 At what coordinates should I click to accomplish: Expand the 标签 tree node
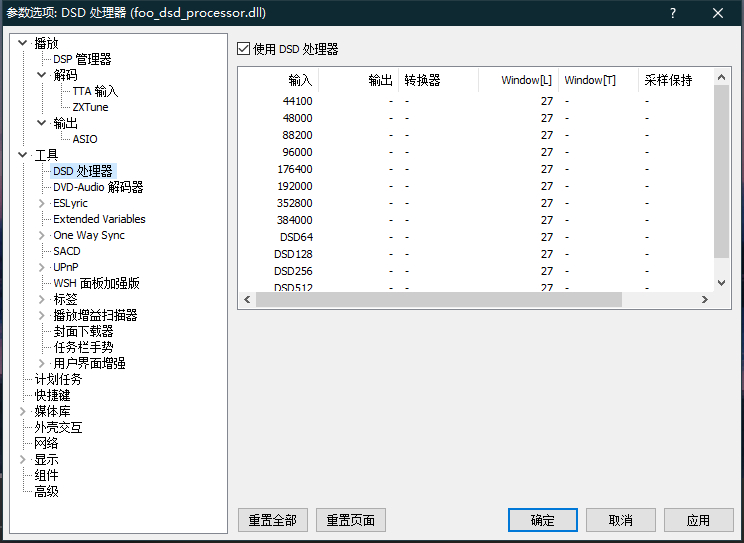(42, 299)
